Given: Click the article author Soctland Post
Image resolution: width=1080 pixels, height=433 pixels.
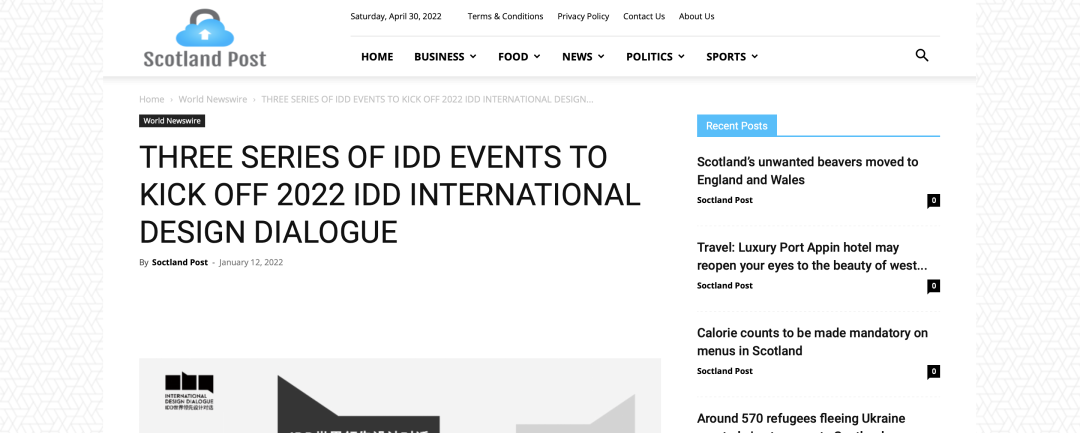Looking at the screenshot, I should pos(180,262).
